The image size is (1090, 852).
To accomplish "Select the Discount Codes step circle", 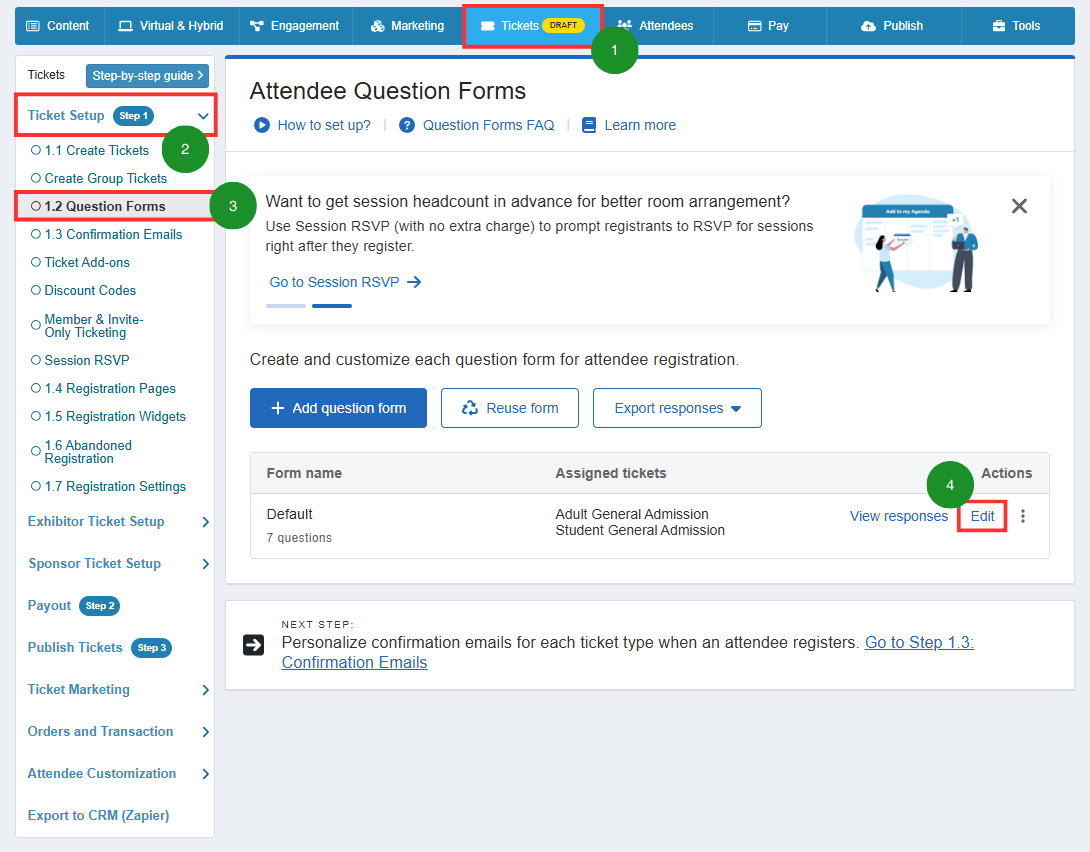I will coord(34,290).
